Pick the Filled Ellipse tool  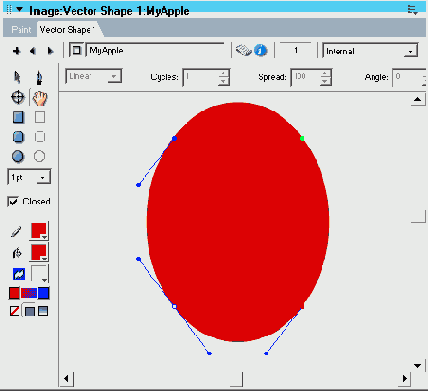(18, 156)
